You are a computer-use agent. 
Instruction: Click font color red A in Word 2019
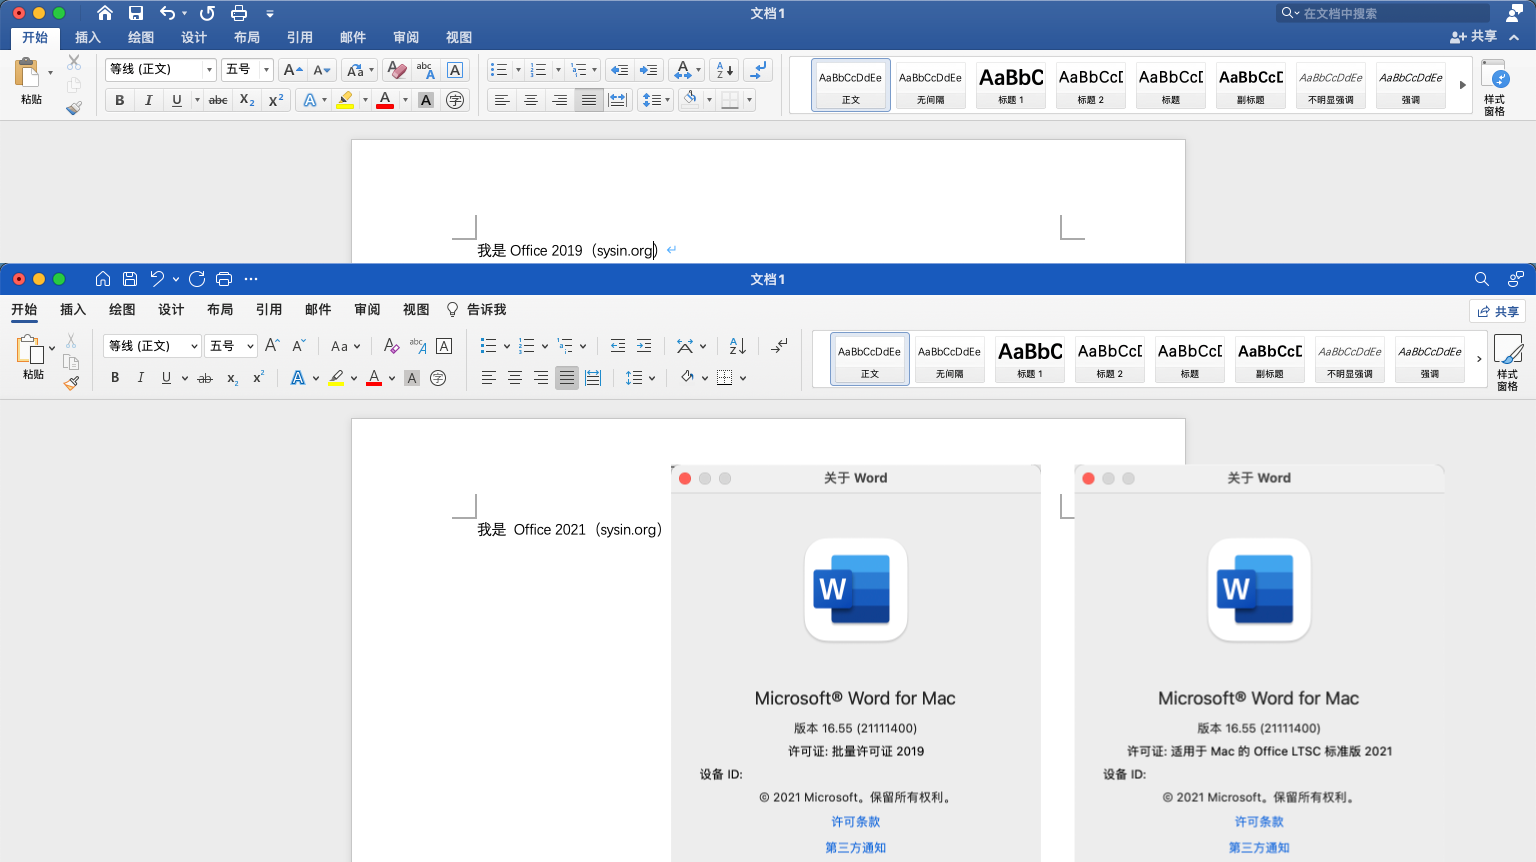pos(385,100)
